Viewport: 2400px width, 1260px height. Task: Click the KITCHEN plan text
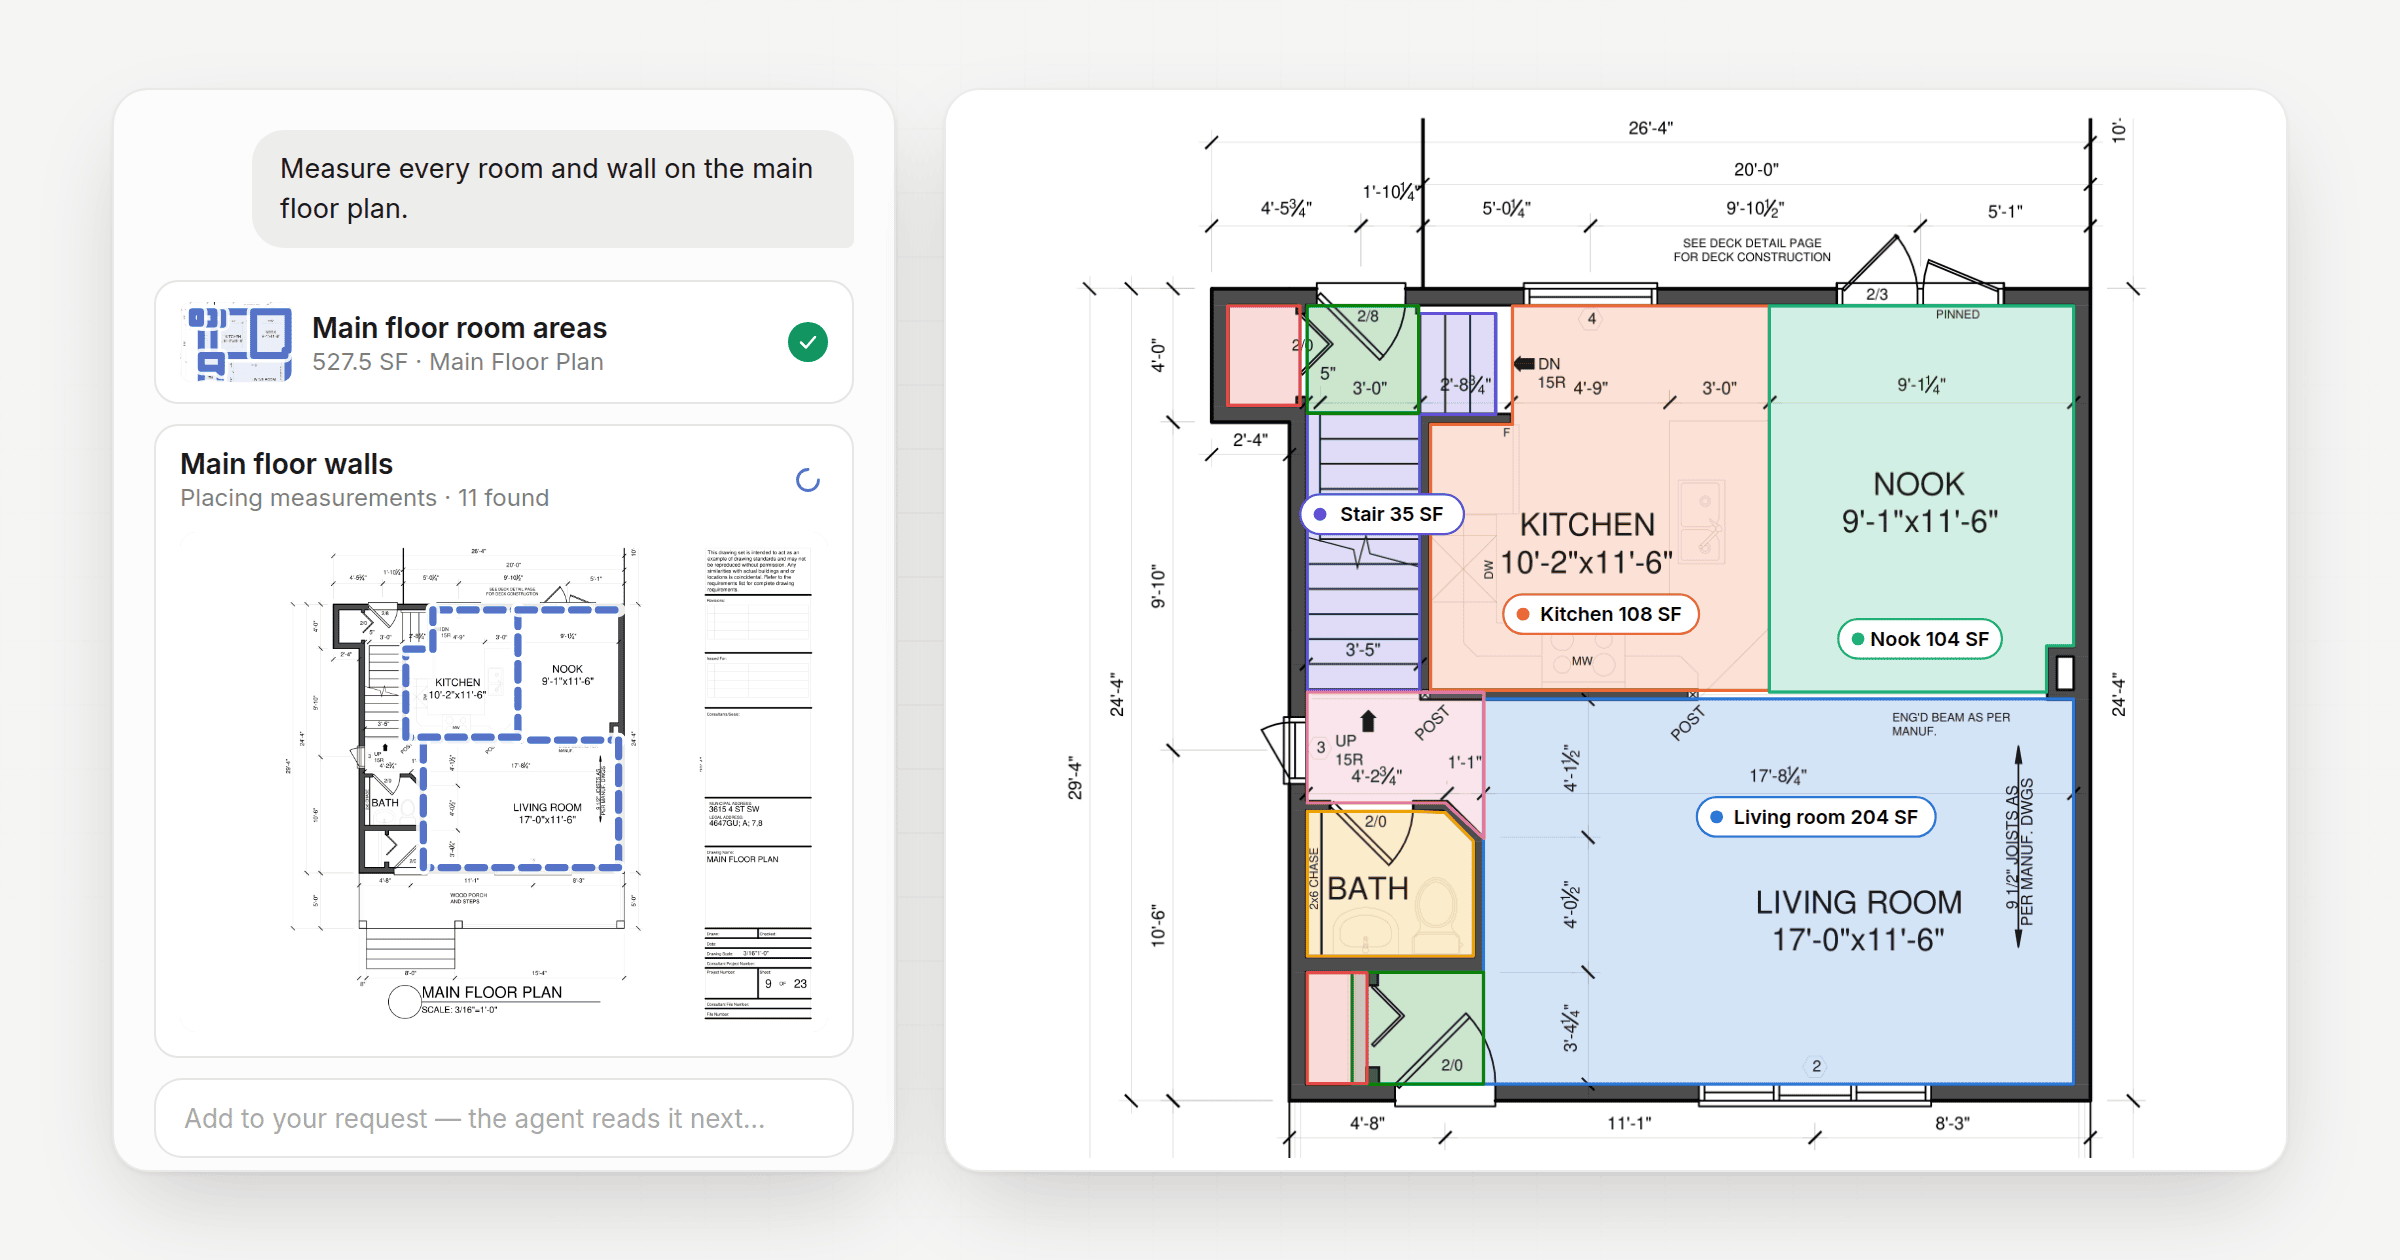1587,524
